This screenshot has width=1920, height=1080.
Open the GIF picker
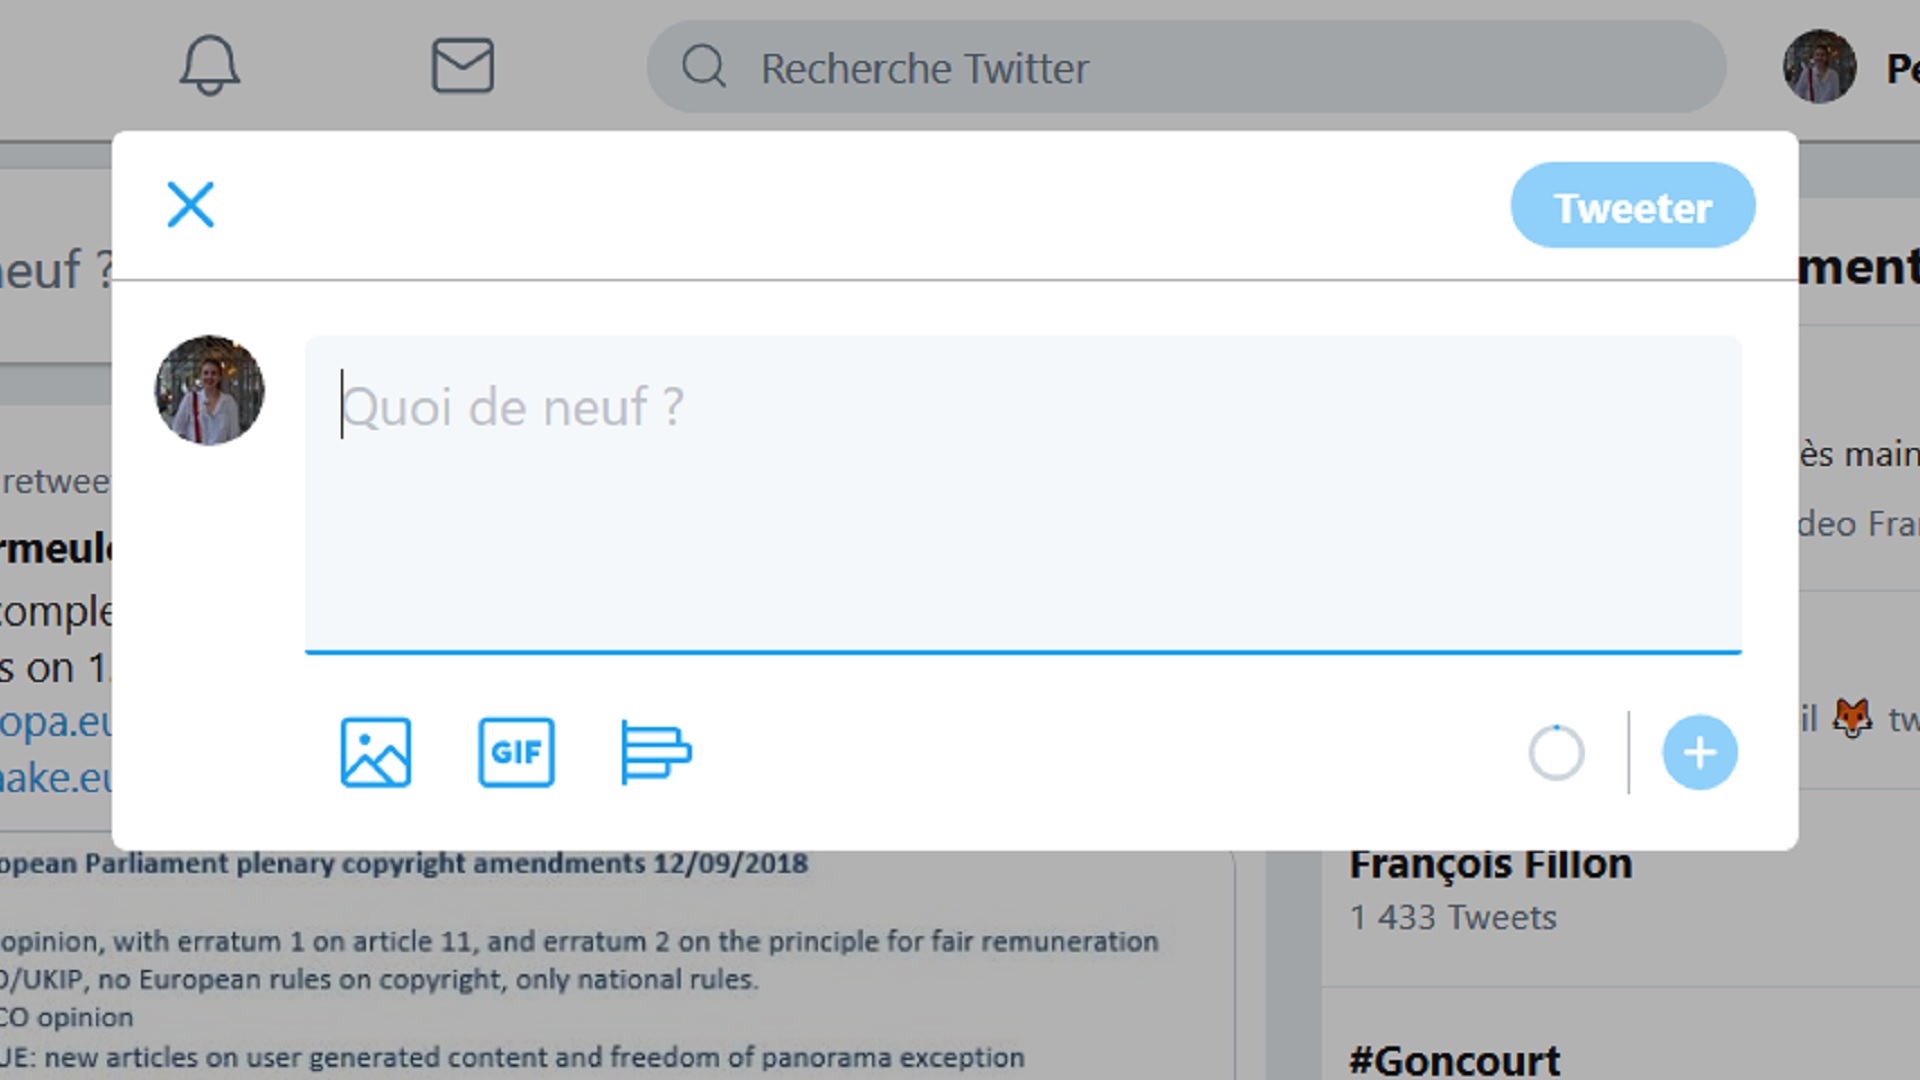(516, 752)
